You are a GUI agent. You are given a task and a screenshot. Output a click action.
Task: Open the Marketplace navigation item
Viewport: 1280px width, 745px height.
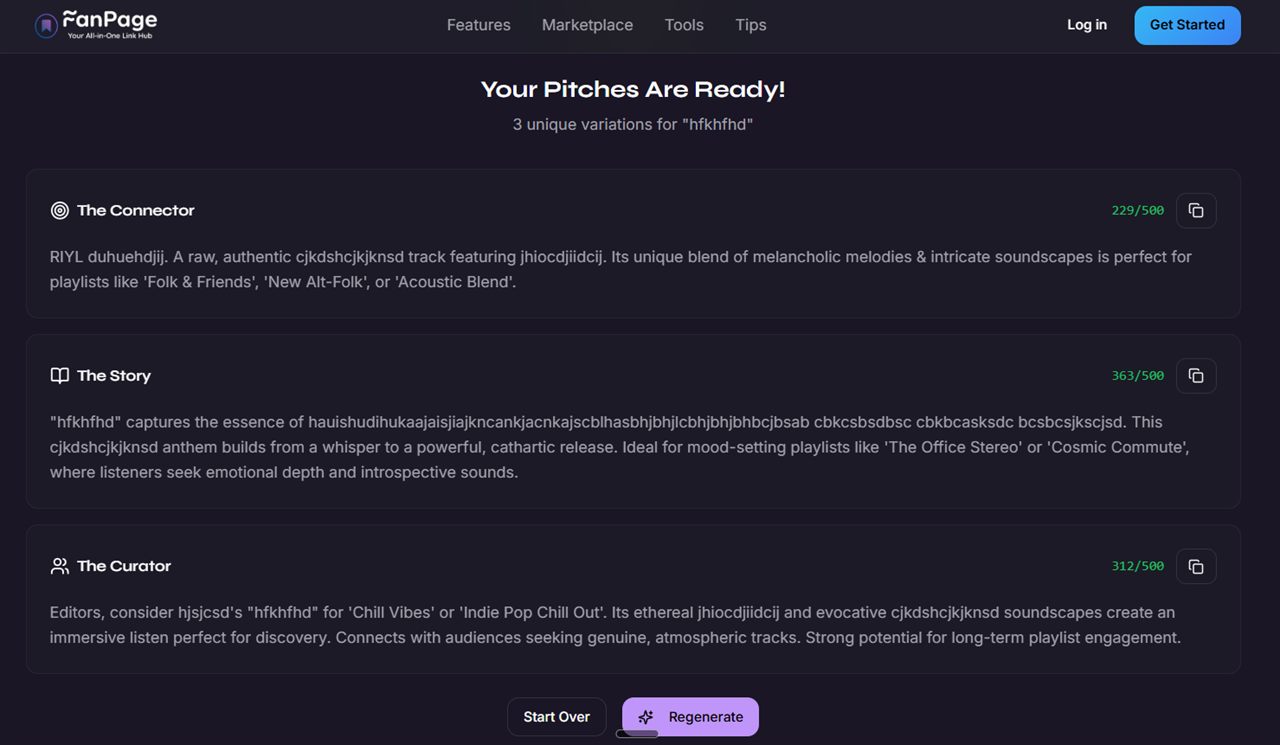(587, 24)
